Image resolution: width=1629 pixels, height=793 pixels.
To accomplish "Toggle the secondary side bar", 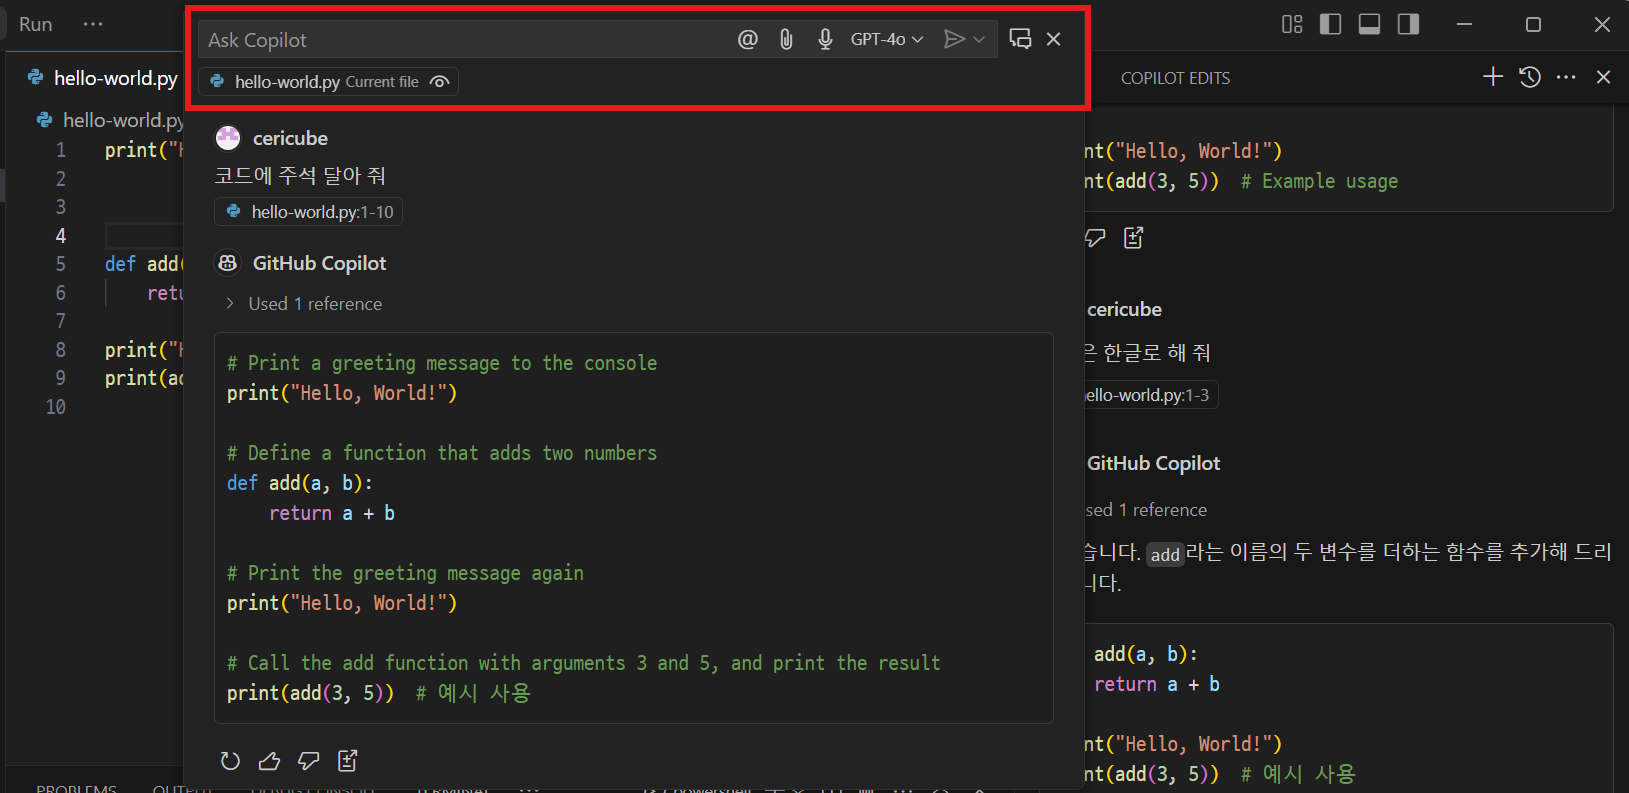I will 1408,24.
